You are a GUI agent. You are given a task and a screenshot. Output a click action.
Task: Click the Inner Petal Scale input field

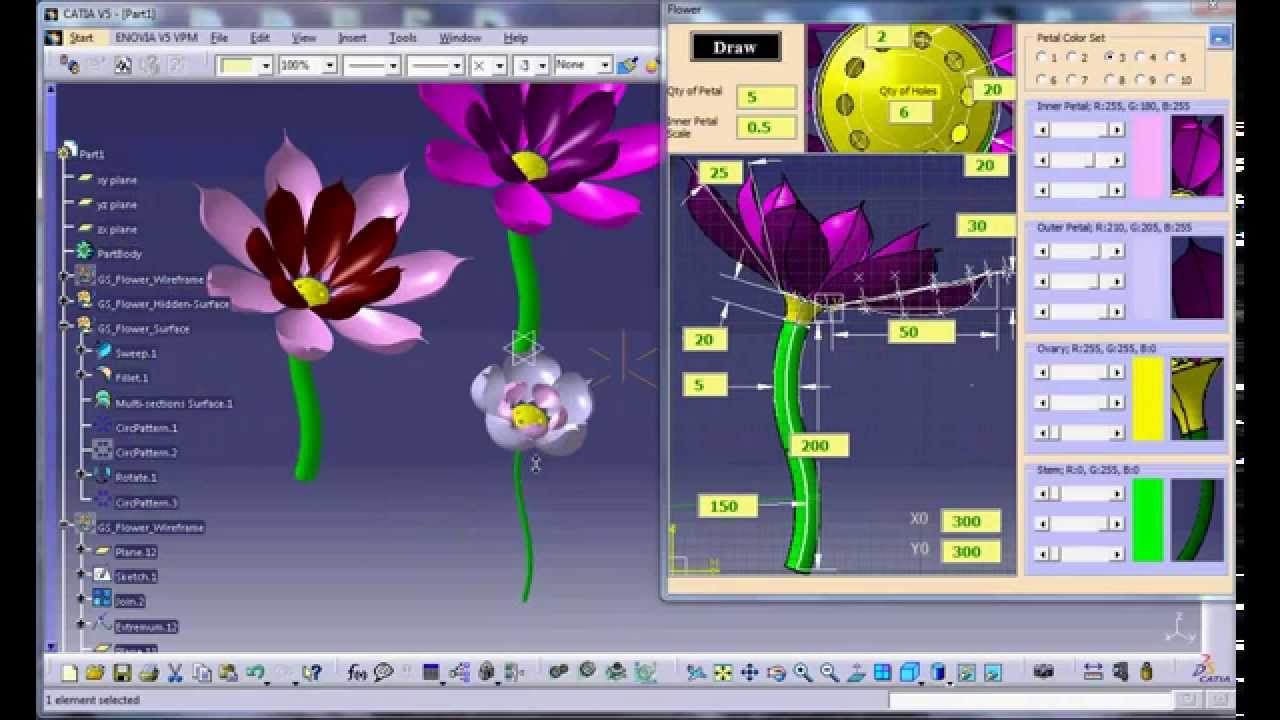[x=765, y=127]
